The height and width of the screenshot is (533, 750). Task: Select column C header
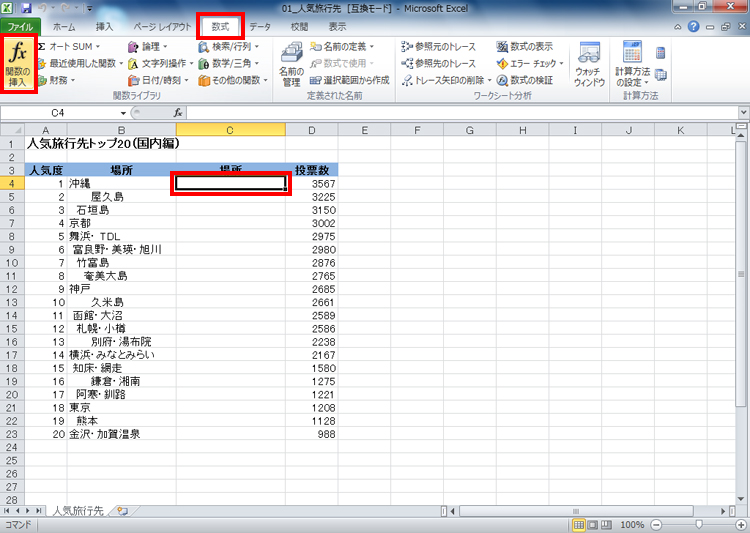coord(231,130)
